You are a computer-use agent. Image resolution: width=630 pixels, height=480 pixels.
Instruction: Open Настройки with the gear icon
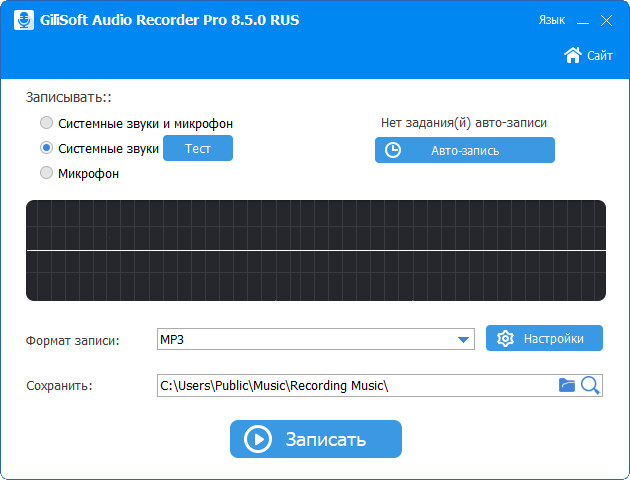tap(505, 339)
